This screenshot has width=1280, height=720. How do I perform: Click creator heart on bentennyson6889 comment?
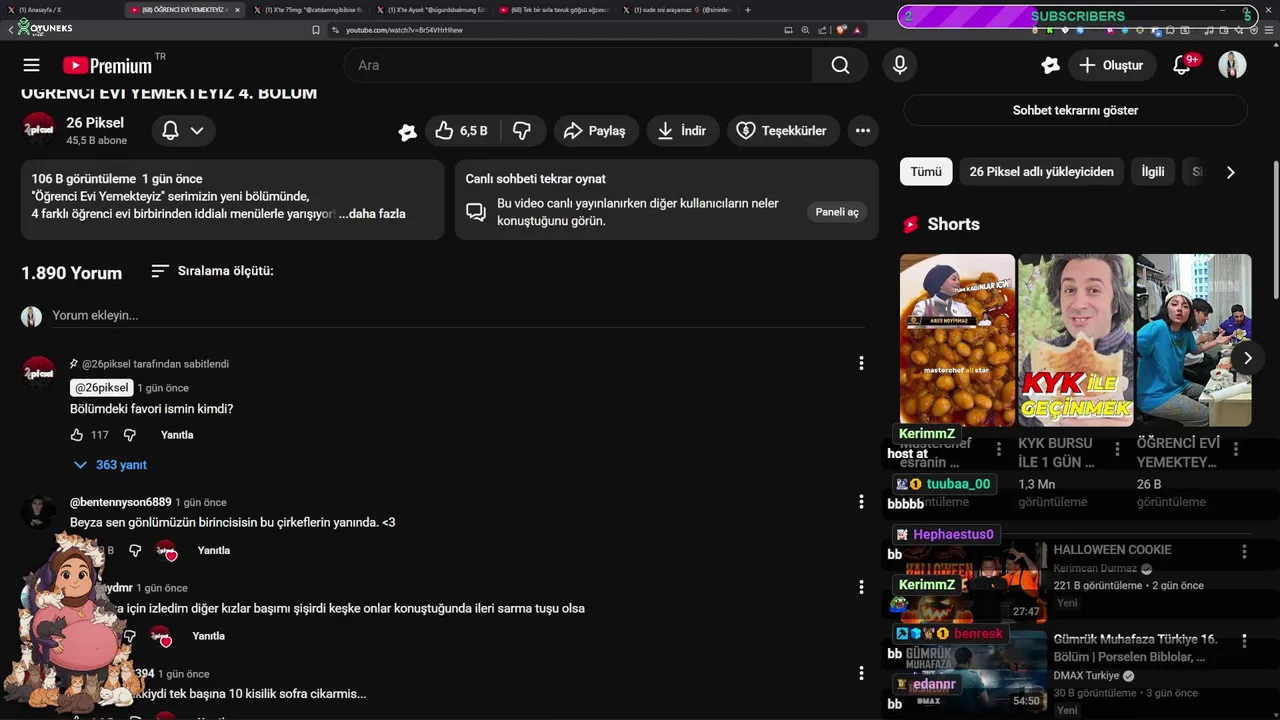point(166,551)
